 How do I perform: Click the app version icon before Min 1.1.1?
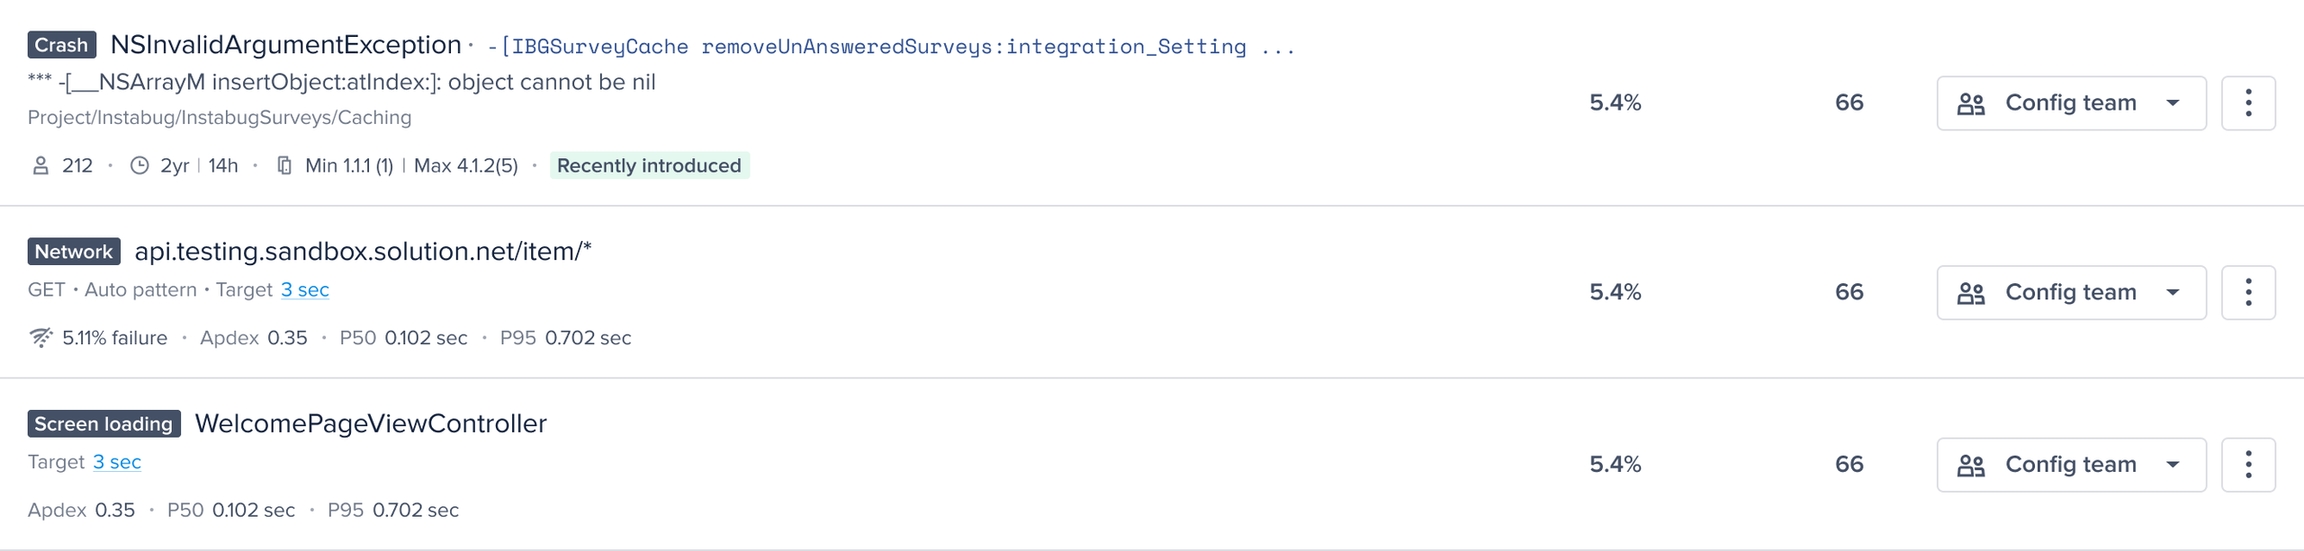tap(285, 166)
